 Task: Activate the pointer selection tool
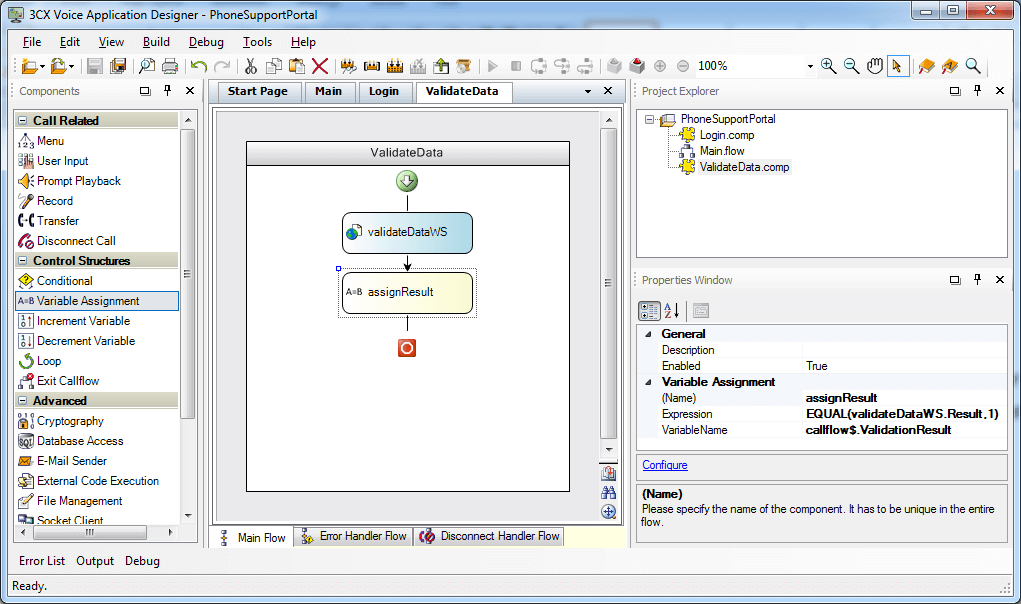pyautogui.click(x=898, y=66)
